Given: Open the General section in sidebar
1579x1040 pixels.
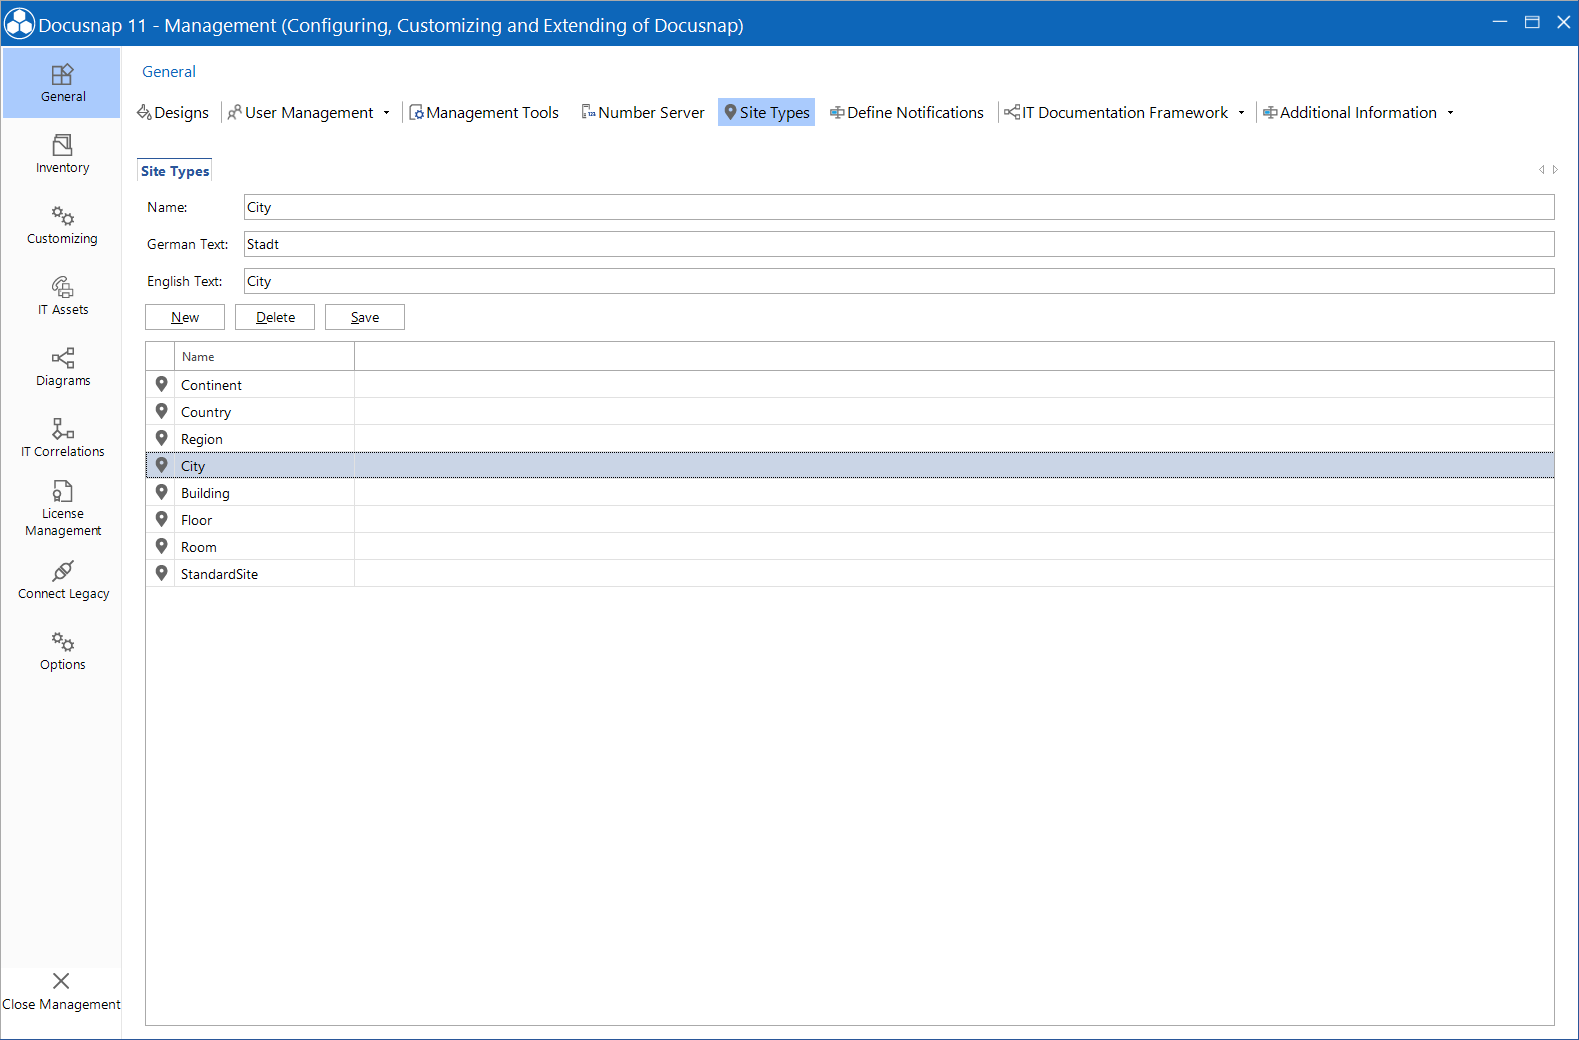Looking at the screenshot, I should pyautogui.click(x=62, y=83).
